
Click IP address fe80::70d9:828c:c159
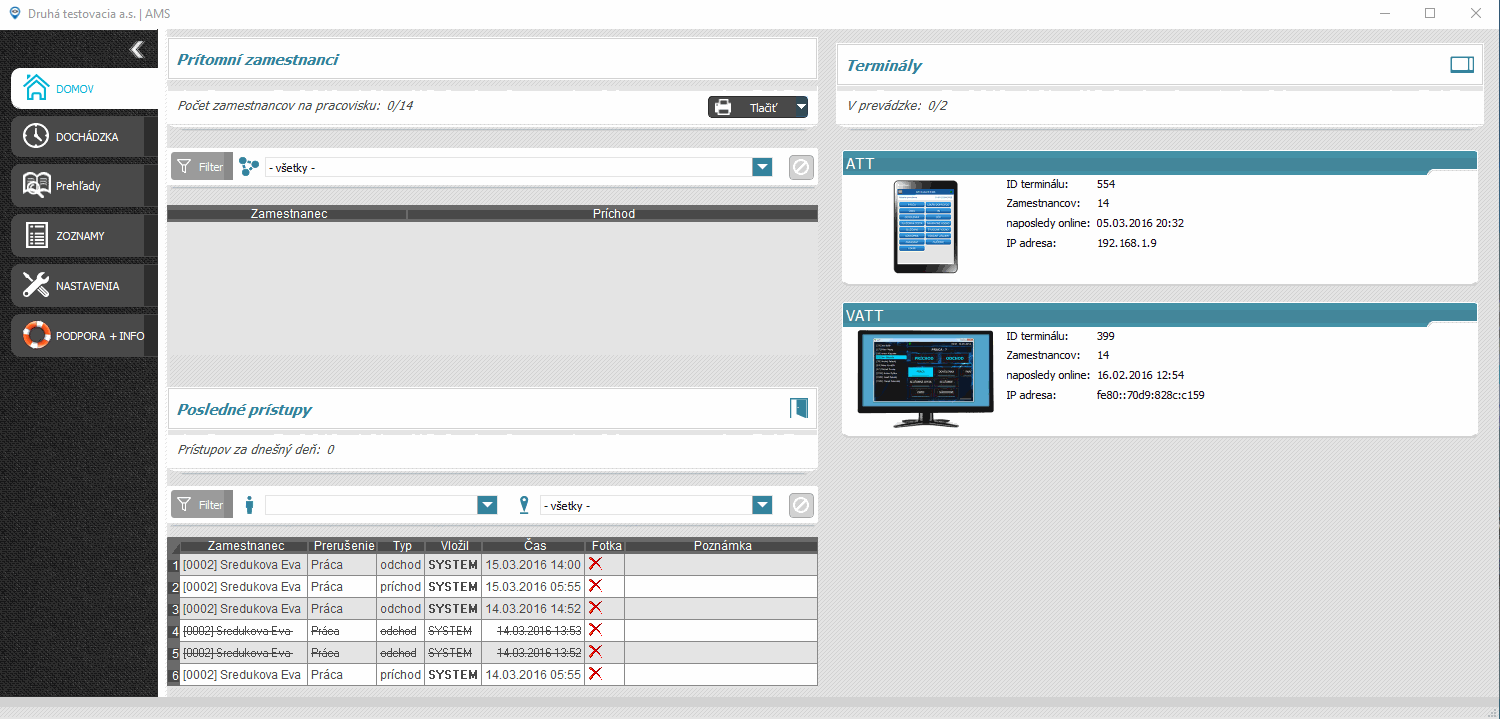pyautogui.click(x=1150, y=395)
